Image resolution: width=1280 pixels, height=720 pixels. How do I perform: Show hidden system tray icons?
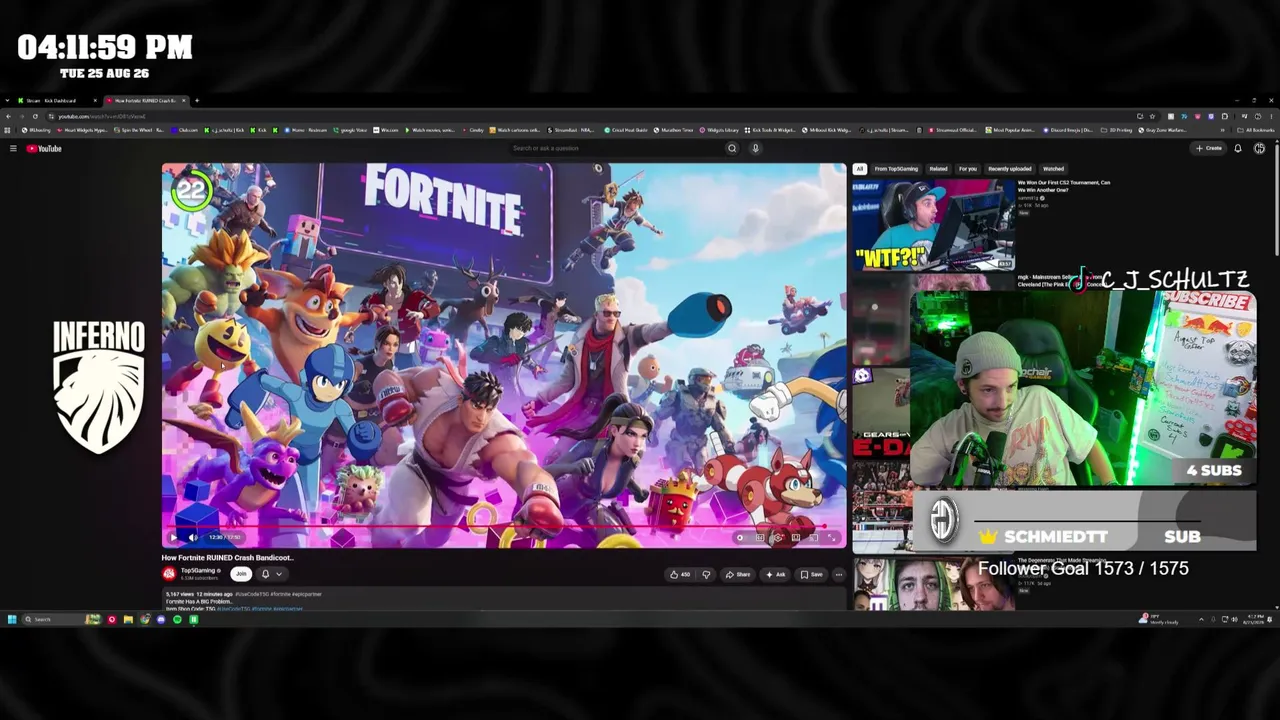pyautogui.click(x=1201, y=620)
